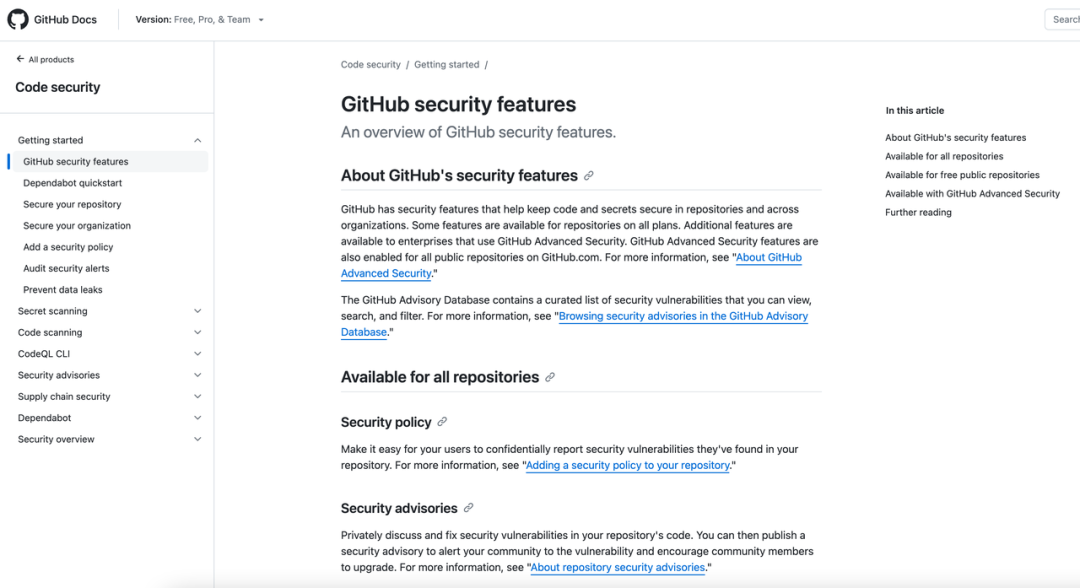Expand the Dependabot sidebar section
This screenshot has height=588, width=1080.
coord(197,418)
